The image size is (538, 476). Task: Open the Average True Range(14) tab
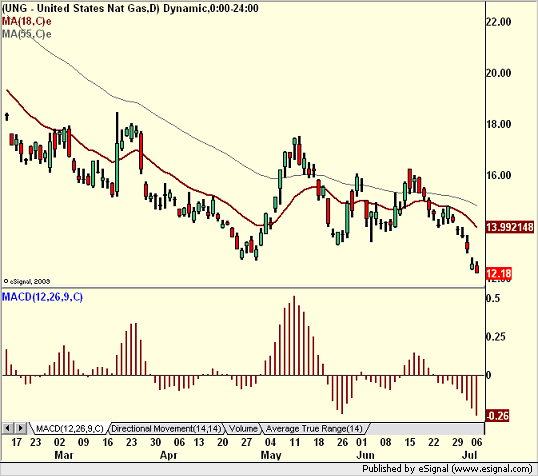coord(314,429)
